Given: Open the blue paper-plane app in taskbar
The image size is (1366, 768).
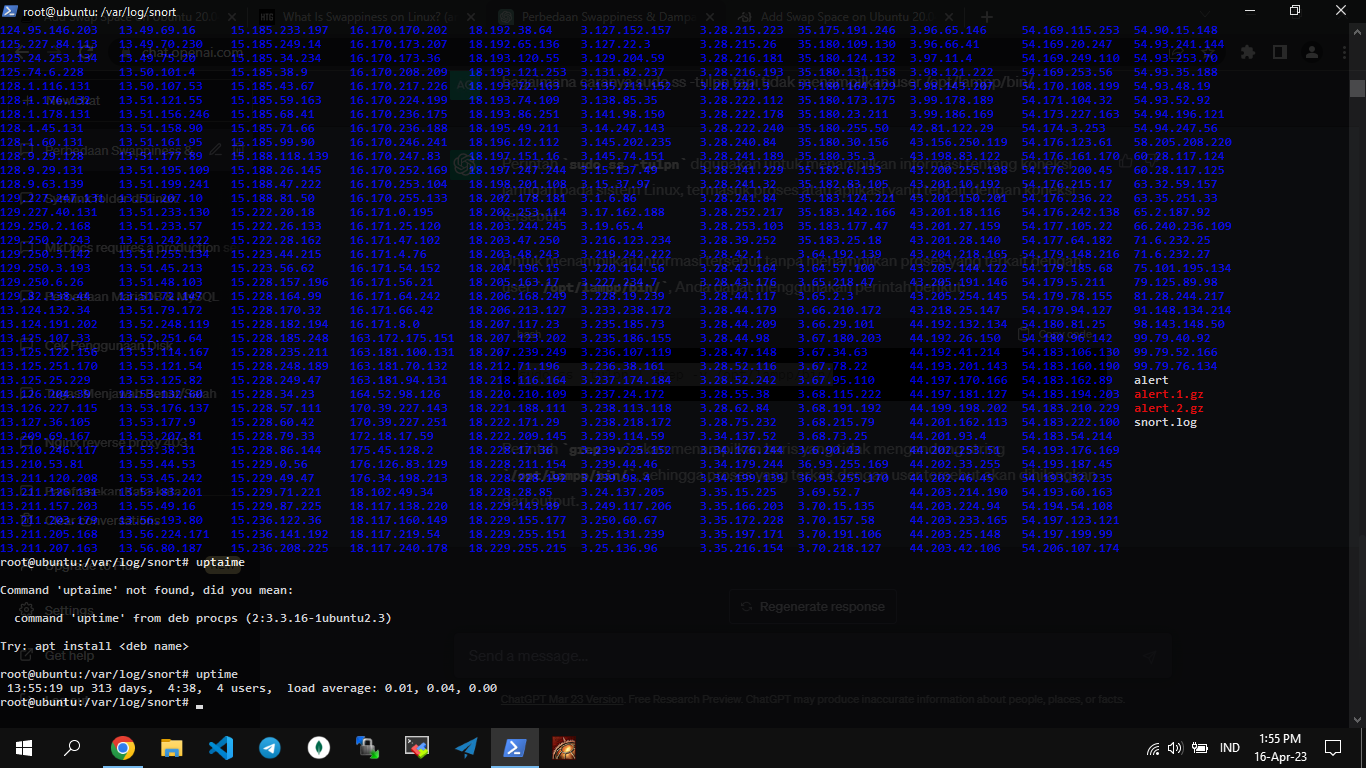Looking at the screenshot, I should [x=466, y=747].
